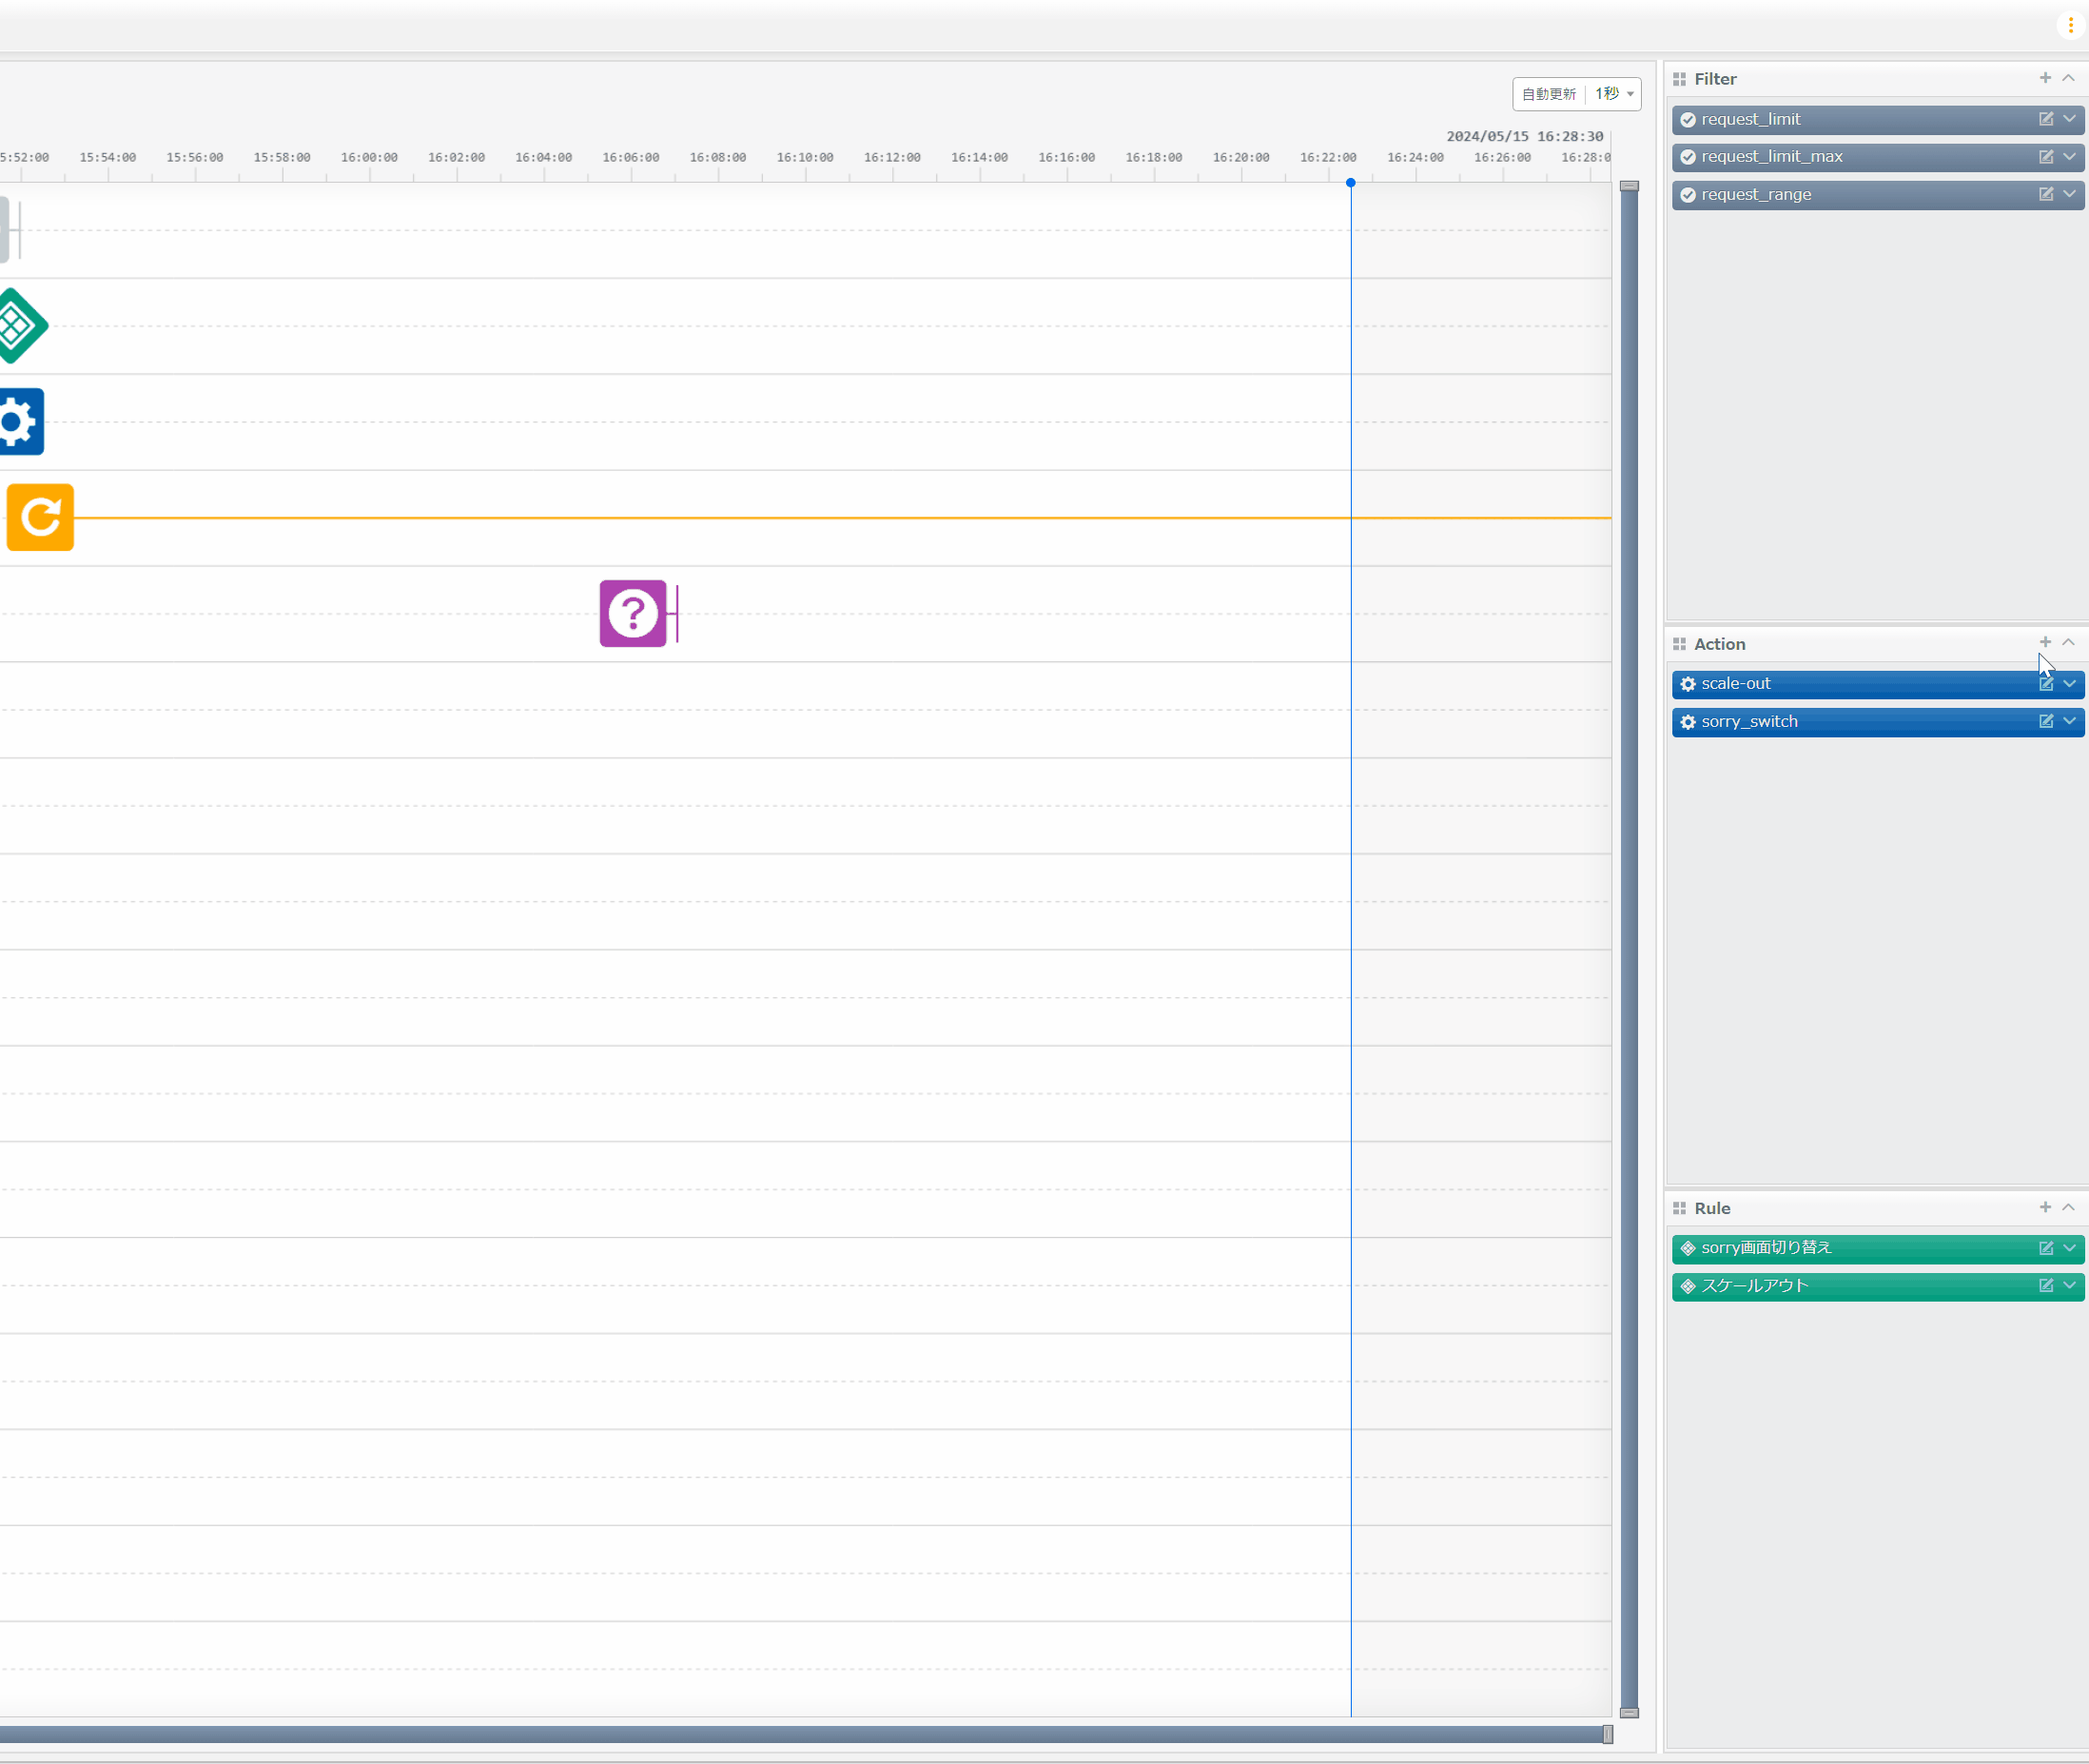This screenshot has width=2089, height=1764.
Task: Expand the scale-out action dropdown
Action: pos(2072,682)
